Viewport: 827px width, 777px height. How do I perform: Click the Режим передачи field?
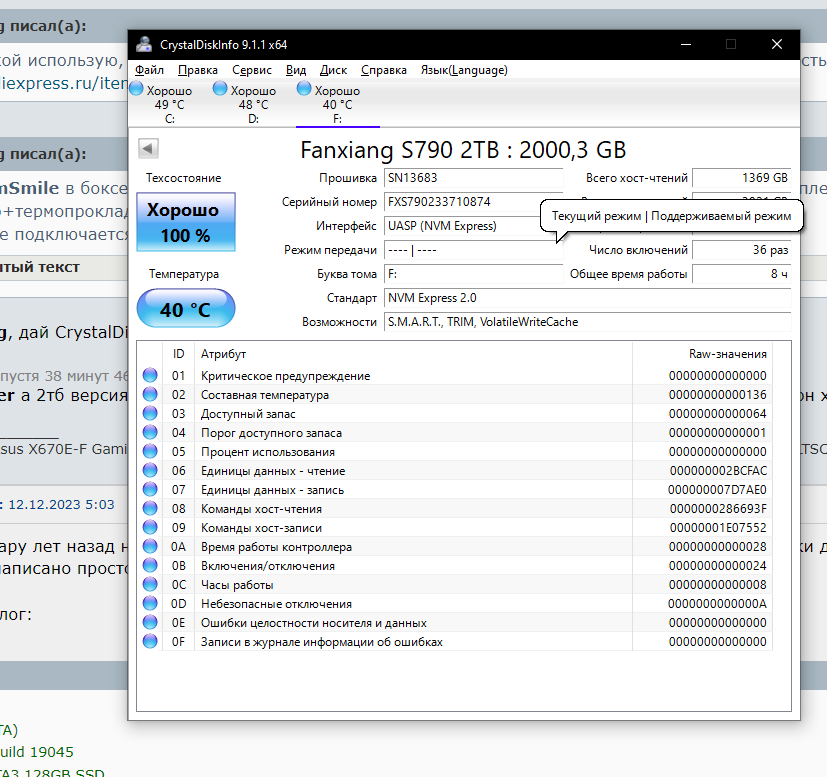point(473,250)
